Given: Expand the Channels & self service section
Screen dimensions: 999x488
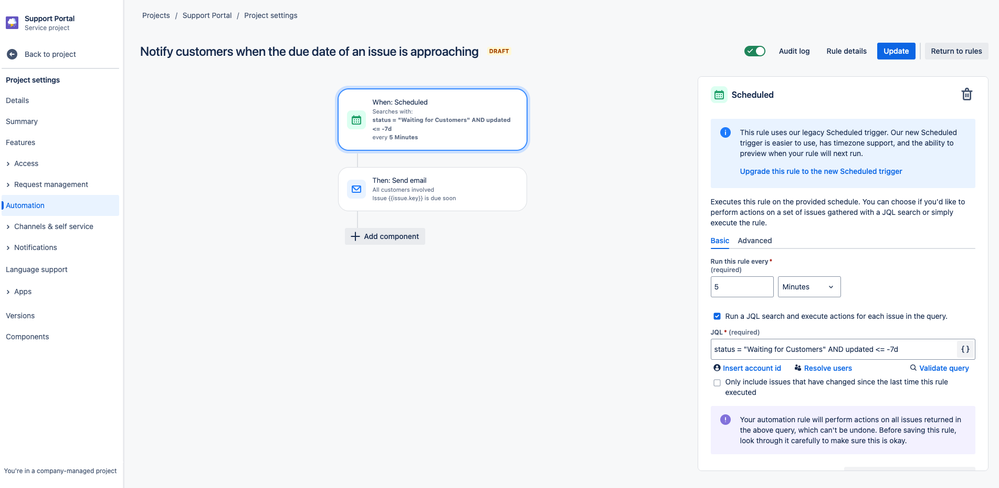Looking at the screenshot, I should (x=50, y=226).
